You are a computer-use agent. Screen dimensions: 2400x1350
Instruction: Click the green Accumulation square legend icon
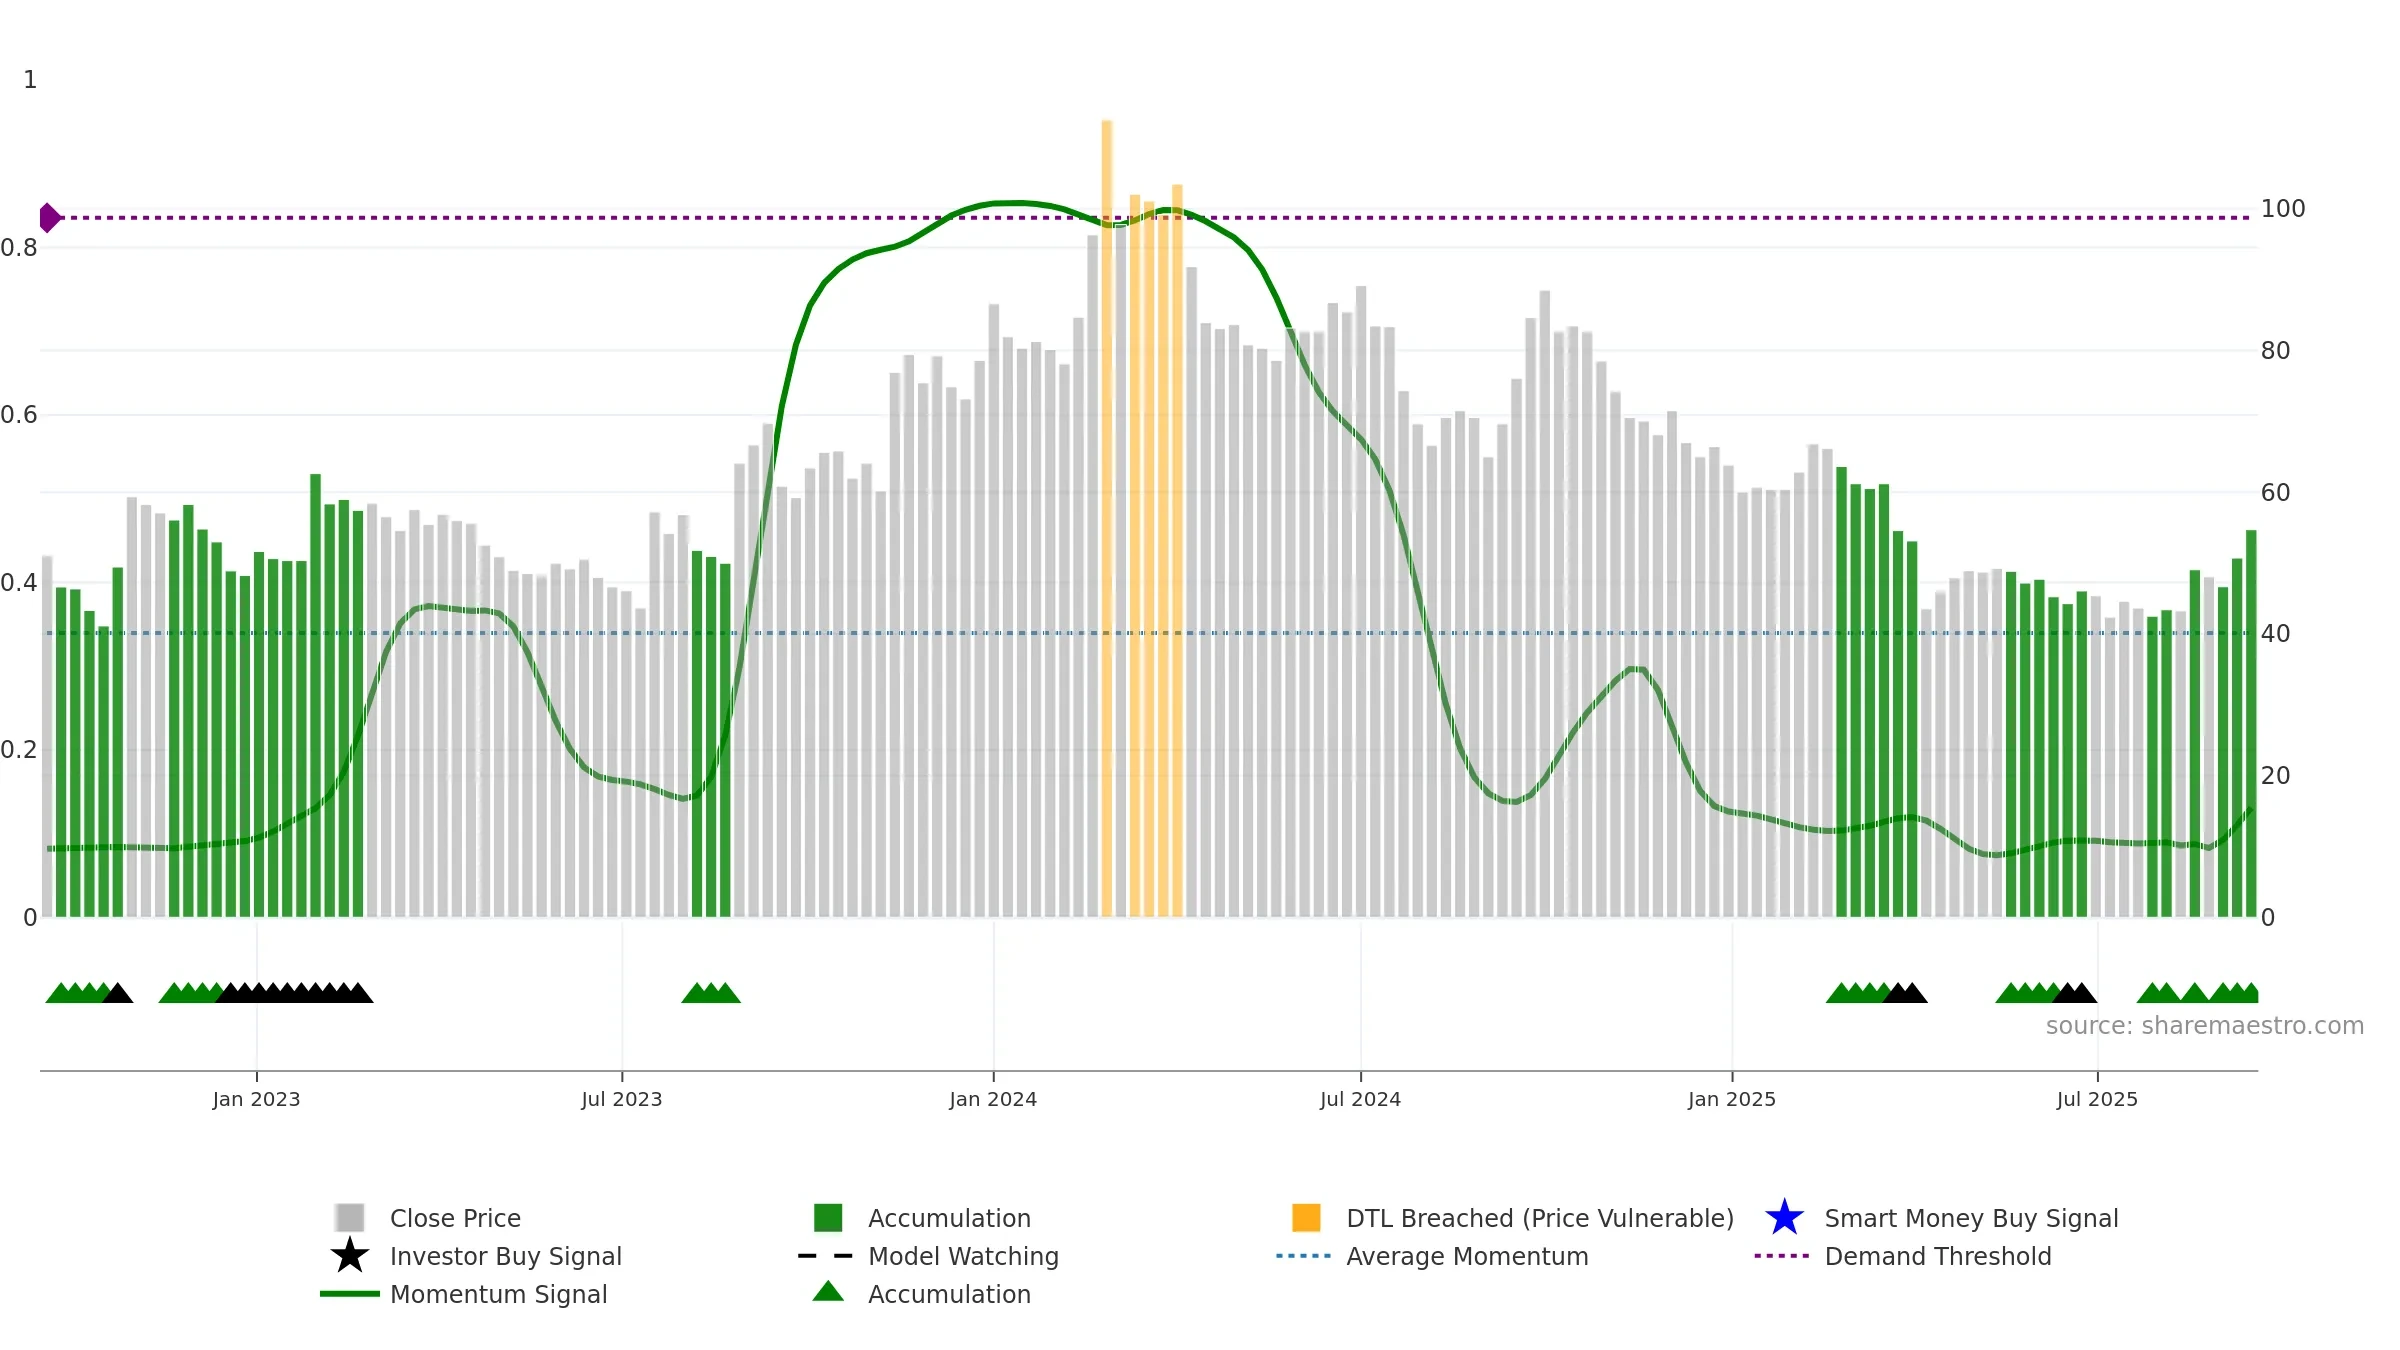tap(828, 1217)
